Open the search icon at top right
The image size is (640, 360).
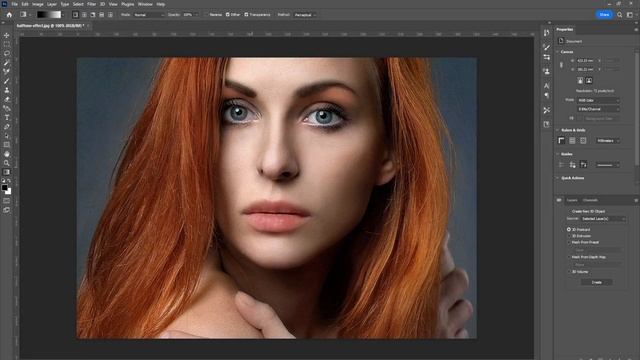pyautogui.click(x=620, y=15)
